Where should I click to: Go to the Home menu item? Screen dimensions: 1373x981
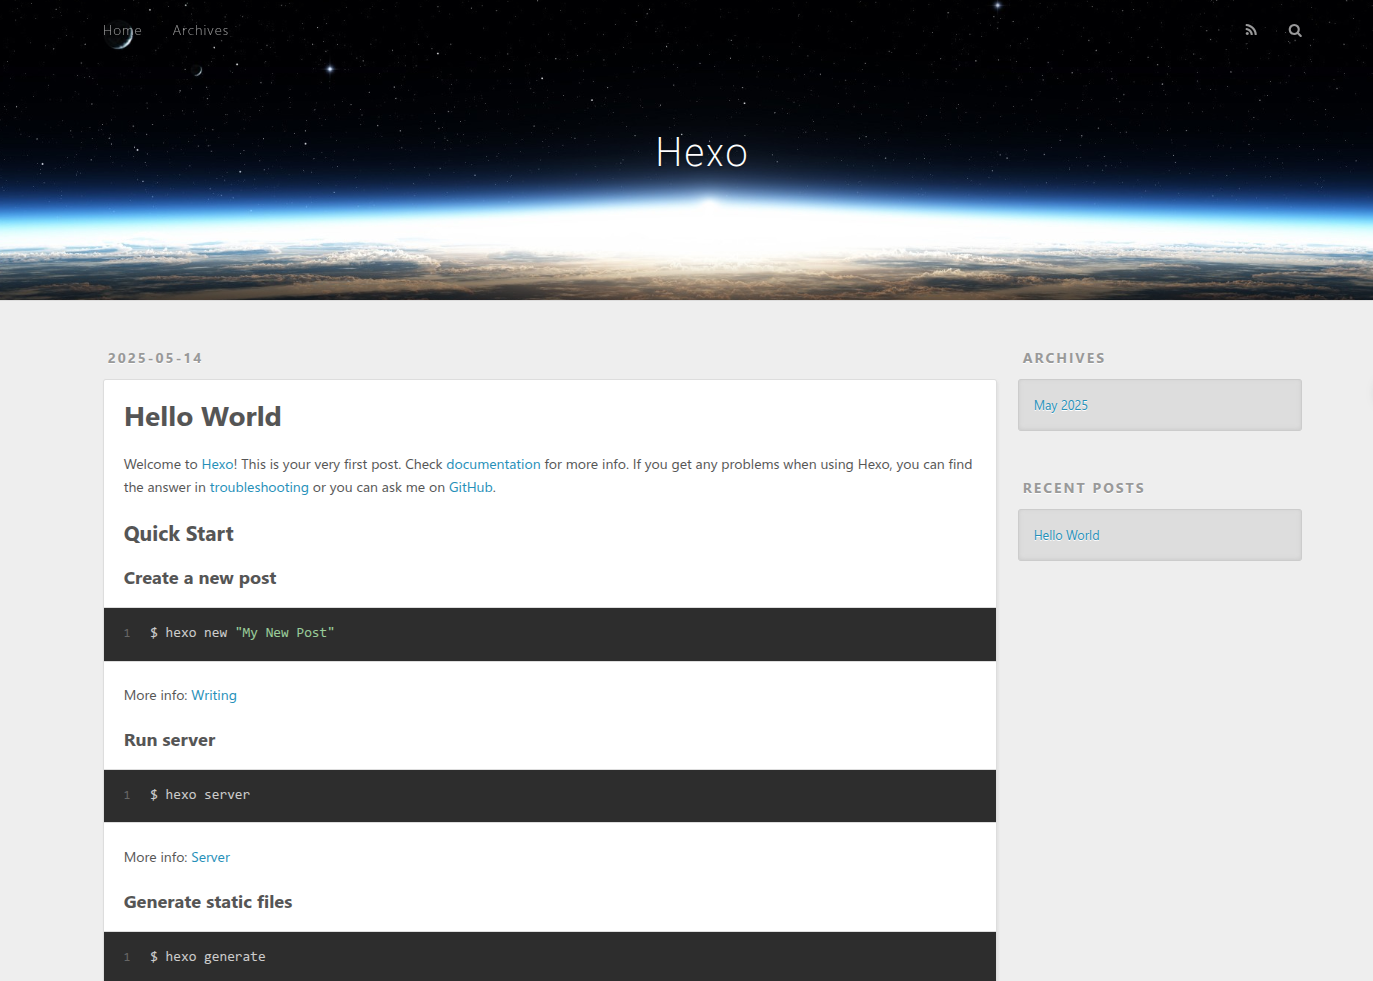(122, 30)
